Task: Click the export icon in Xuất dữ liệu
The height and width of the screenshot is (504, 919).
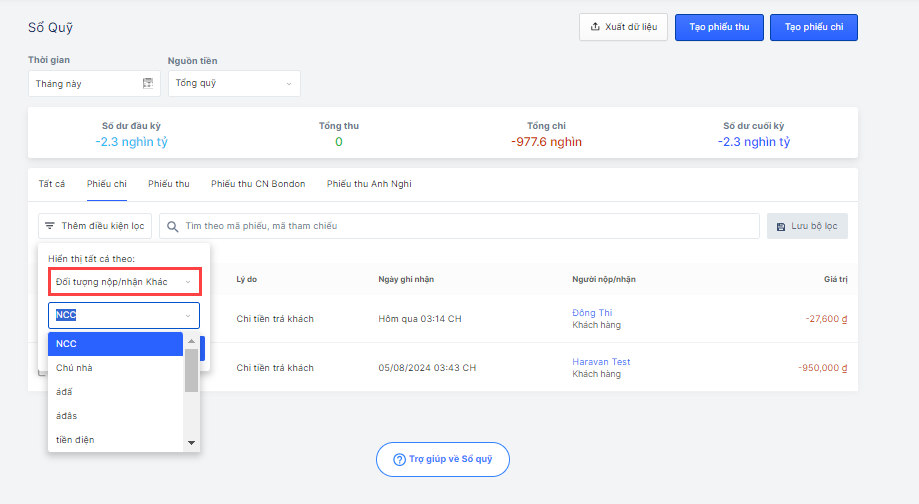Action: click(x=596, y=27)
